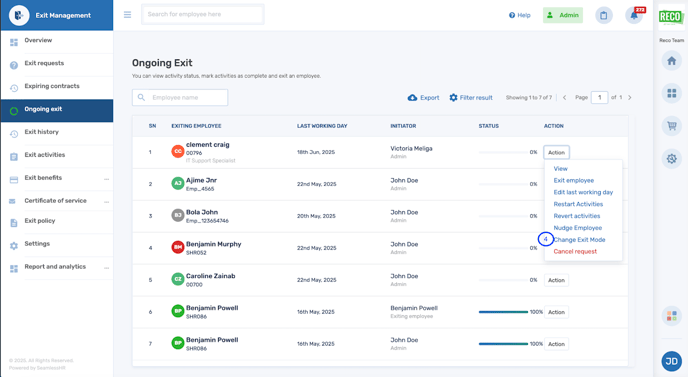This screenshot has height=377, width=688.
Task: Open the gear icon in right rail
Action: click(671, 158)
